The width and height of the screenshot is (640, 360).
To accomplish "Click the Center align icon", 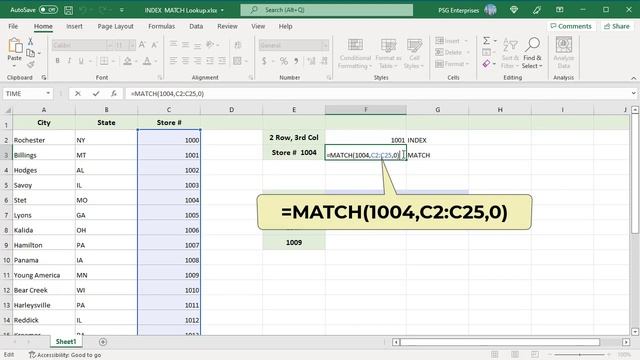I will point(185,61).
